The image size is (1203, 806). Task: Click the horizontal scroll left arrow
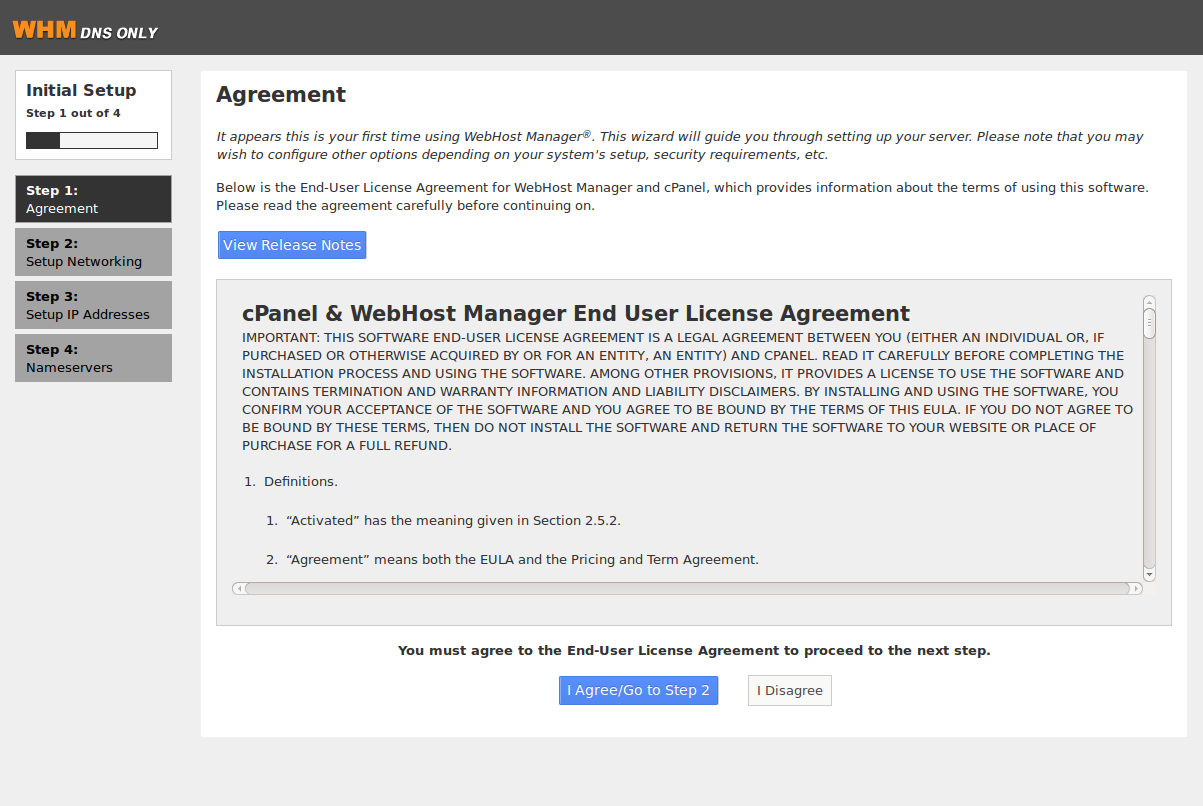pyautogui.click(x=238, y=588)
